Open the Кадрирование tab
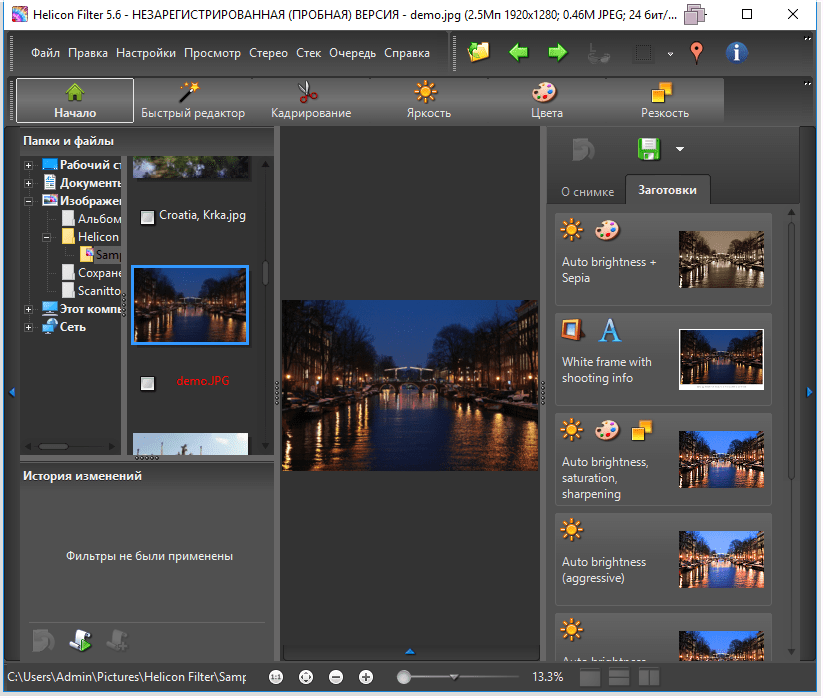823x699 pixels. click(x=311, y=100)
